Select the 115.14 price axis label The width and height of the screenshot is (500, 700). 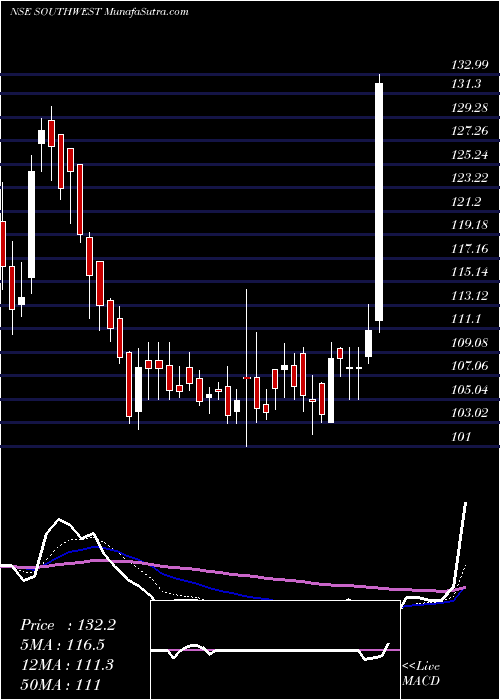tap(470, 272)
